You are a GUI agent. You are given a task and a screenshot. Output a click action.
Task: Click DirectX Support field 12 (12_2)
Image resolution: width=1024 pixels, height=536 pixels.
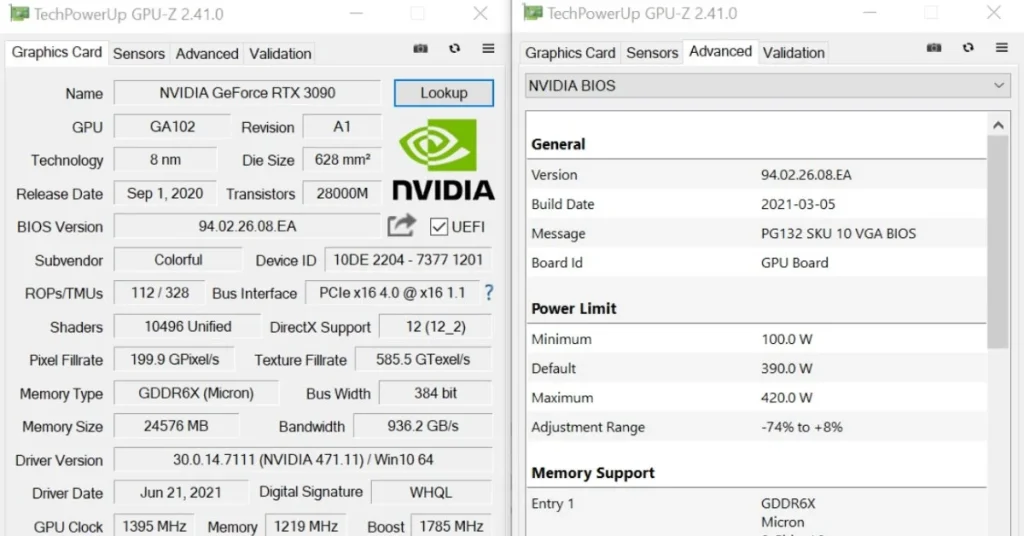(x=436, y=326)
